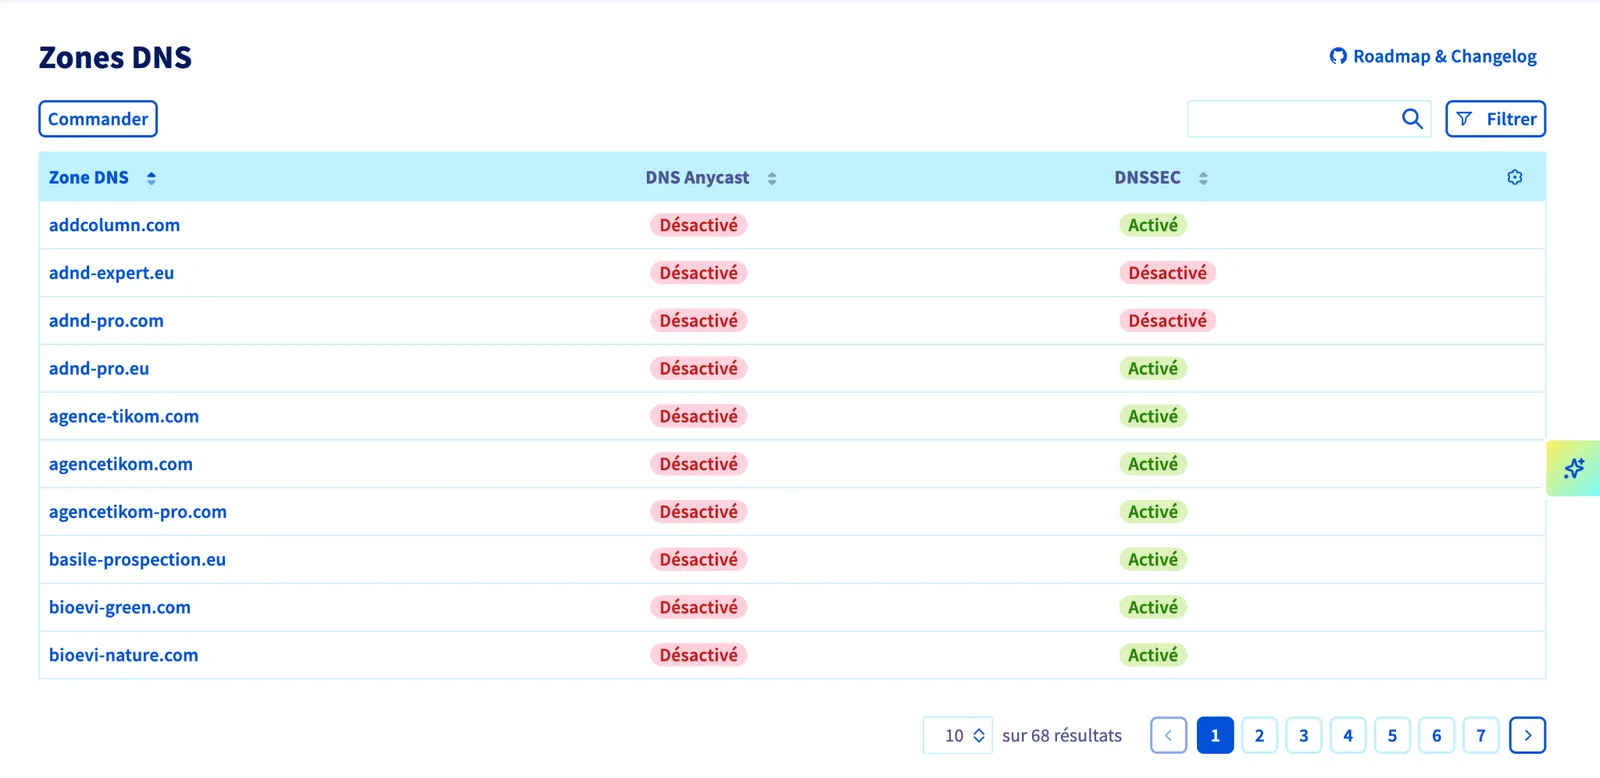Screen dimensions: 1600x778
Task: Open the agence-tikom.com DNS zone
Action: click(x=124, y=416)
